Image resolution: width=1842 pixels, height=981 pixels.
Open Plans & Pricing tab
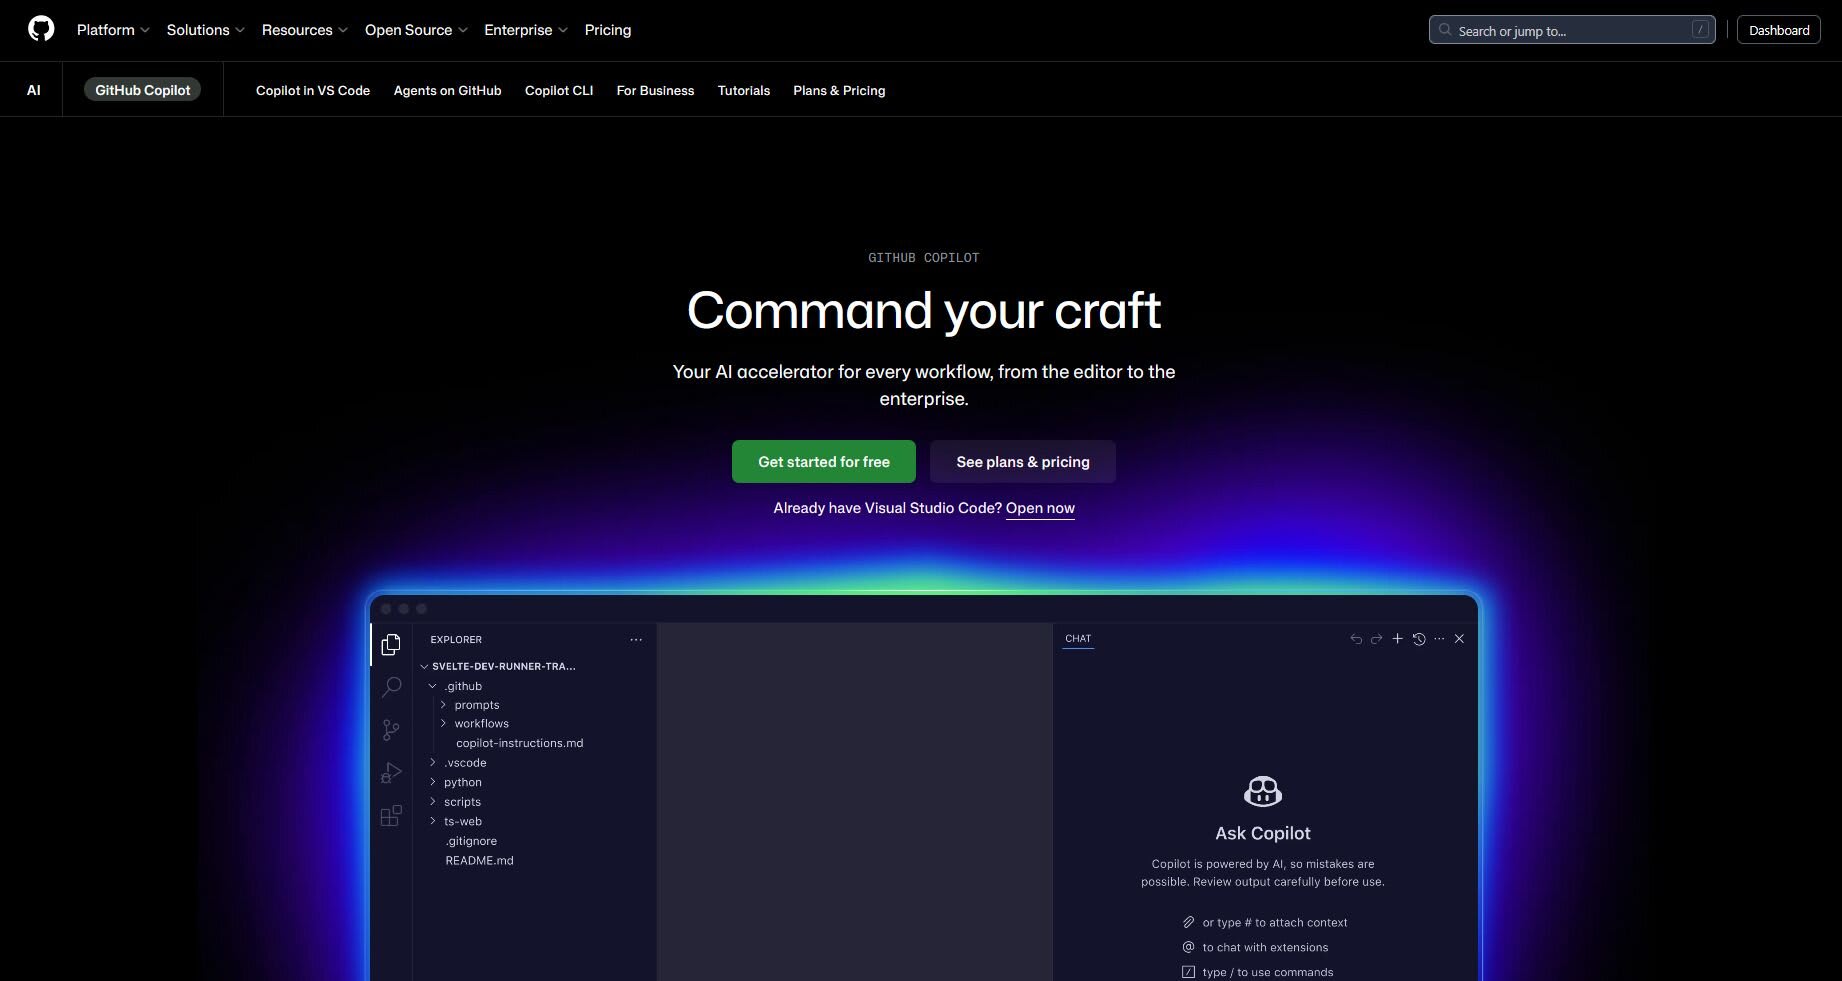(x=839, y=90)
